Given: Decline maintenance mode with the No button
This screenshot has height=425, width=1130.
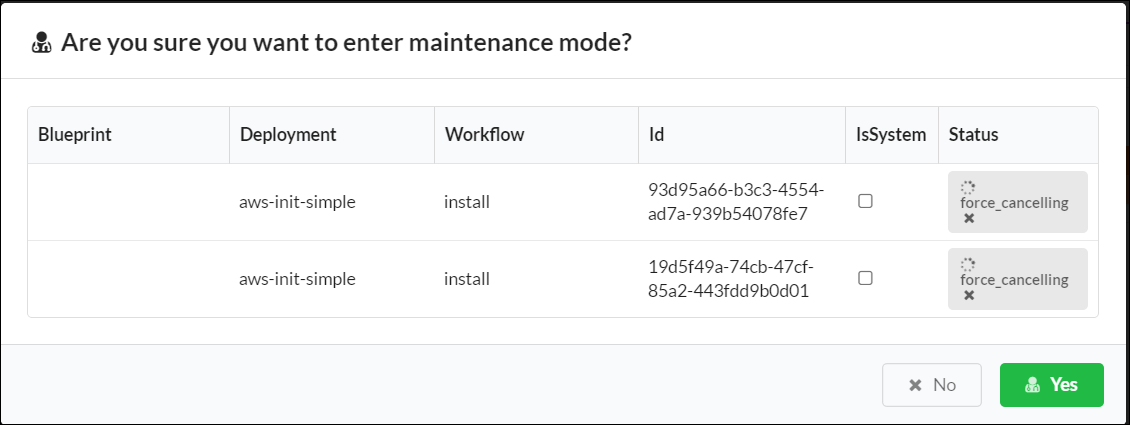Looking at the screenshot, I should 932,385.
